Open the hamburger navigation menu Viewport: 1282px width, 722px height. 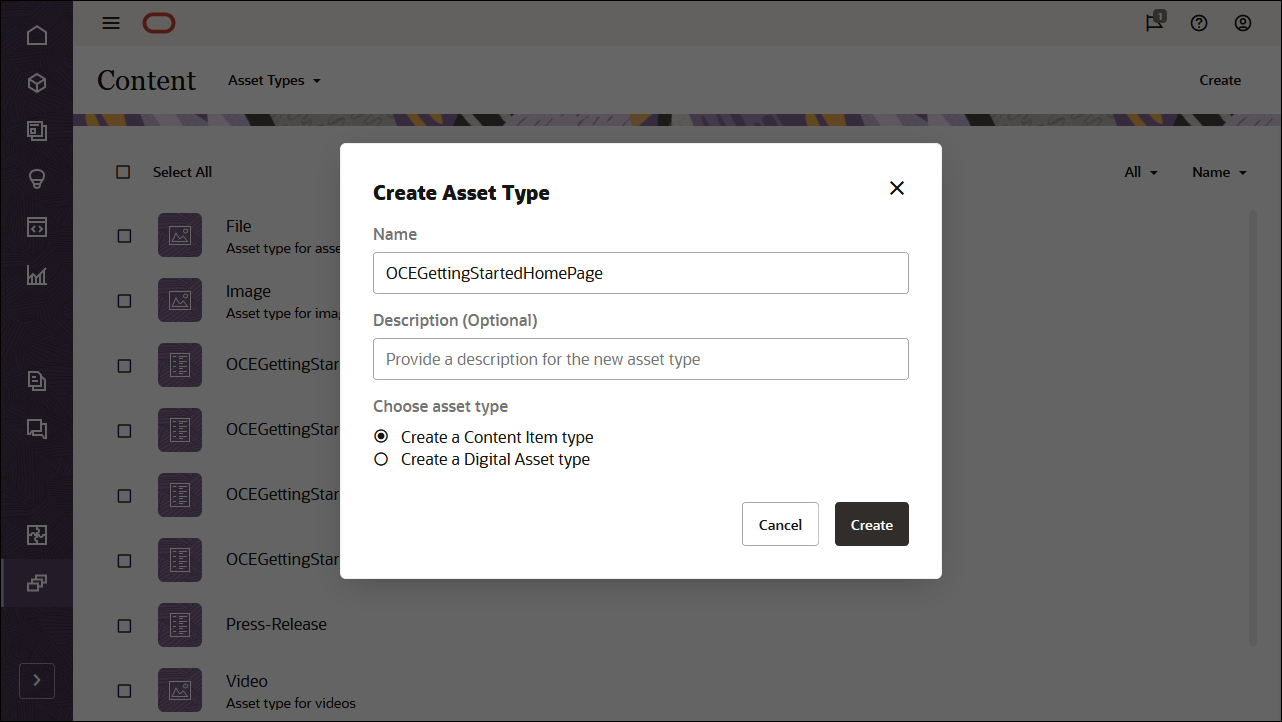click(111, 22)
